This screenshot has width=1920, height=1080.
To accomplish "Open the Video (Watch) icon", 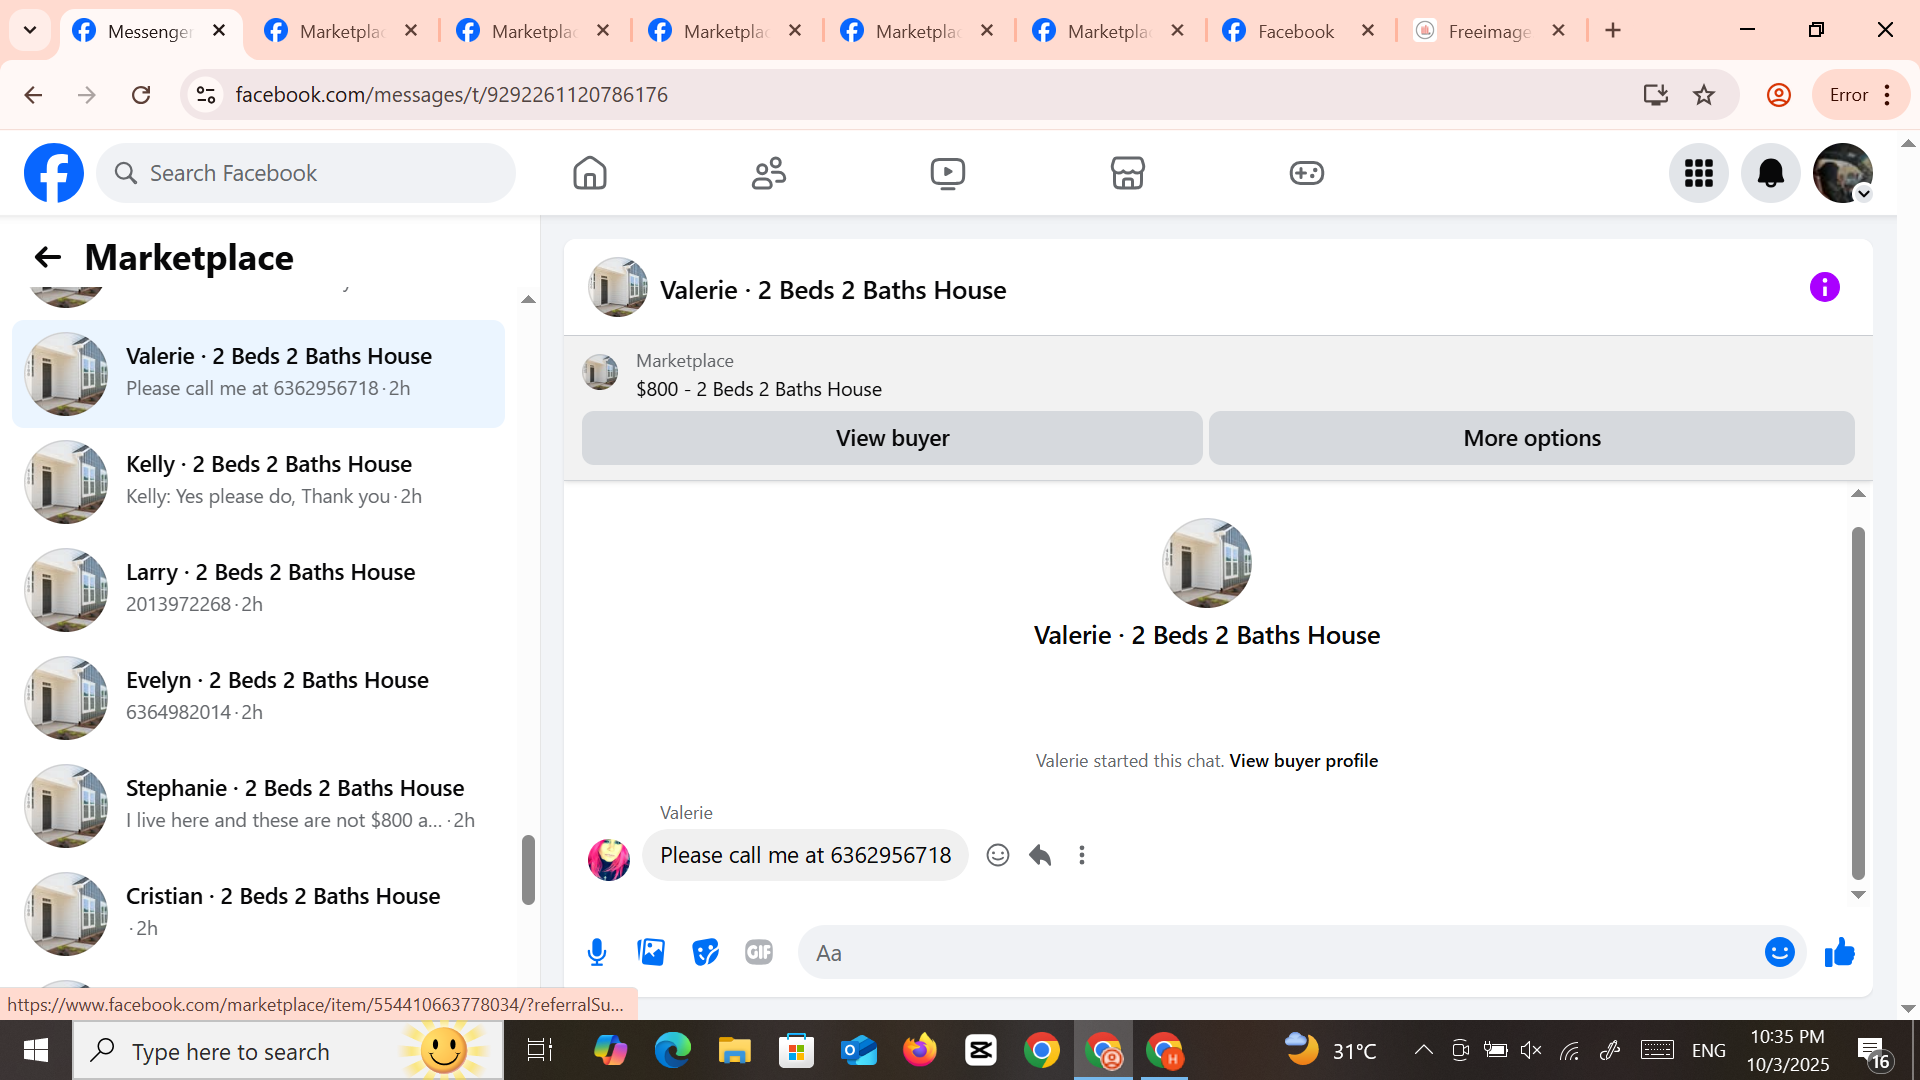I will 948,173.
